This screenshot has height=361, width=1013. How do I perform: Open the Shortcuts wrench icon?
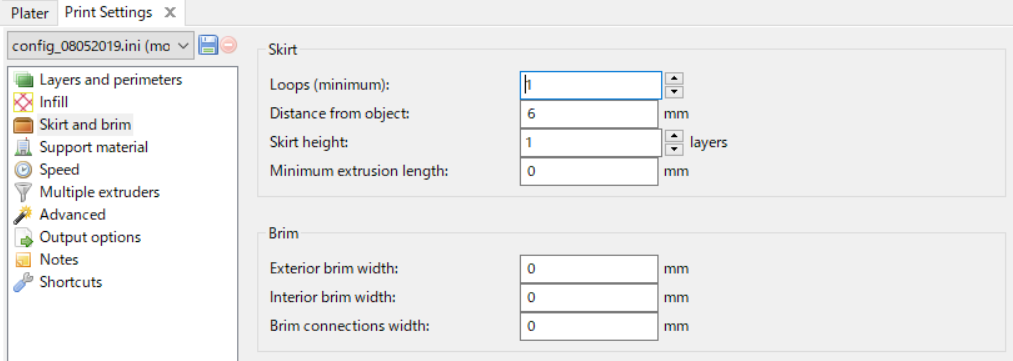click(23, 282)
